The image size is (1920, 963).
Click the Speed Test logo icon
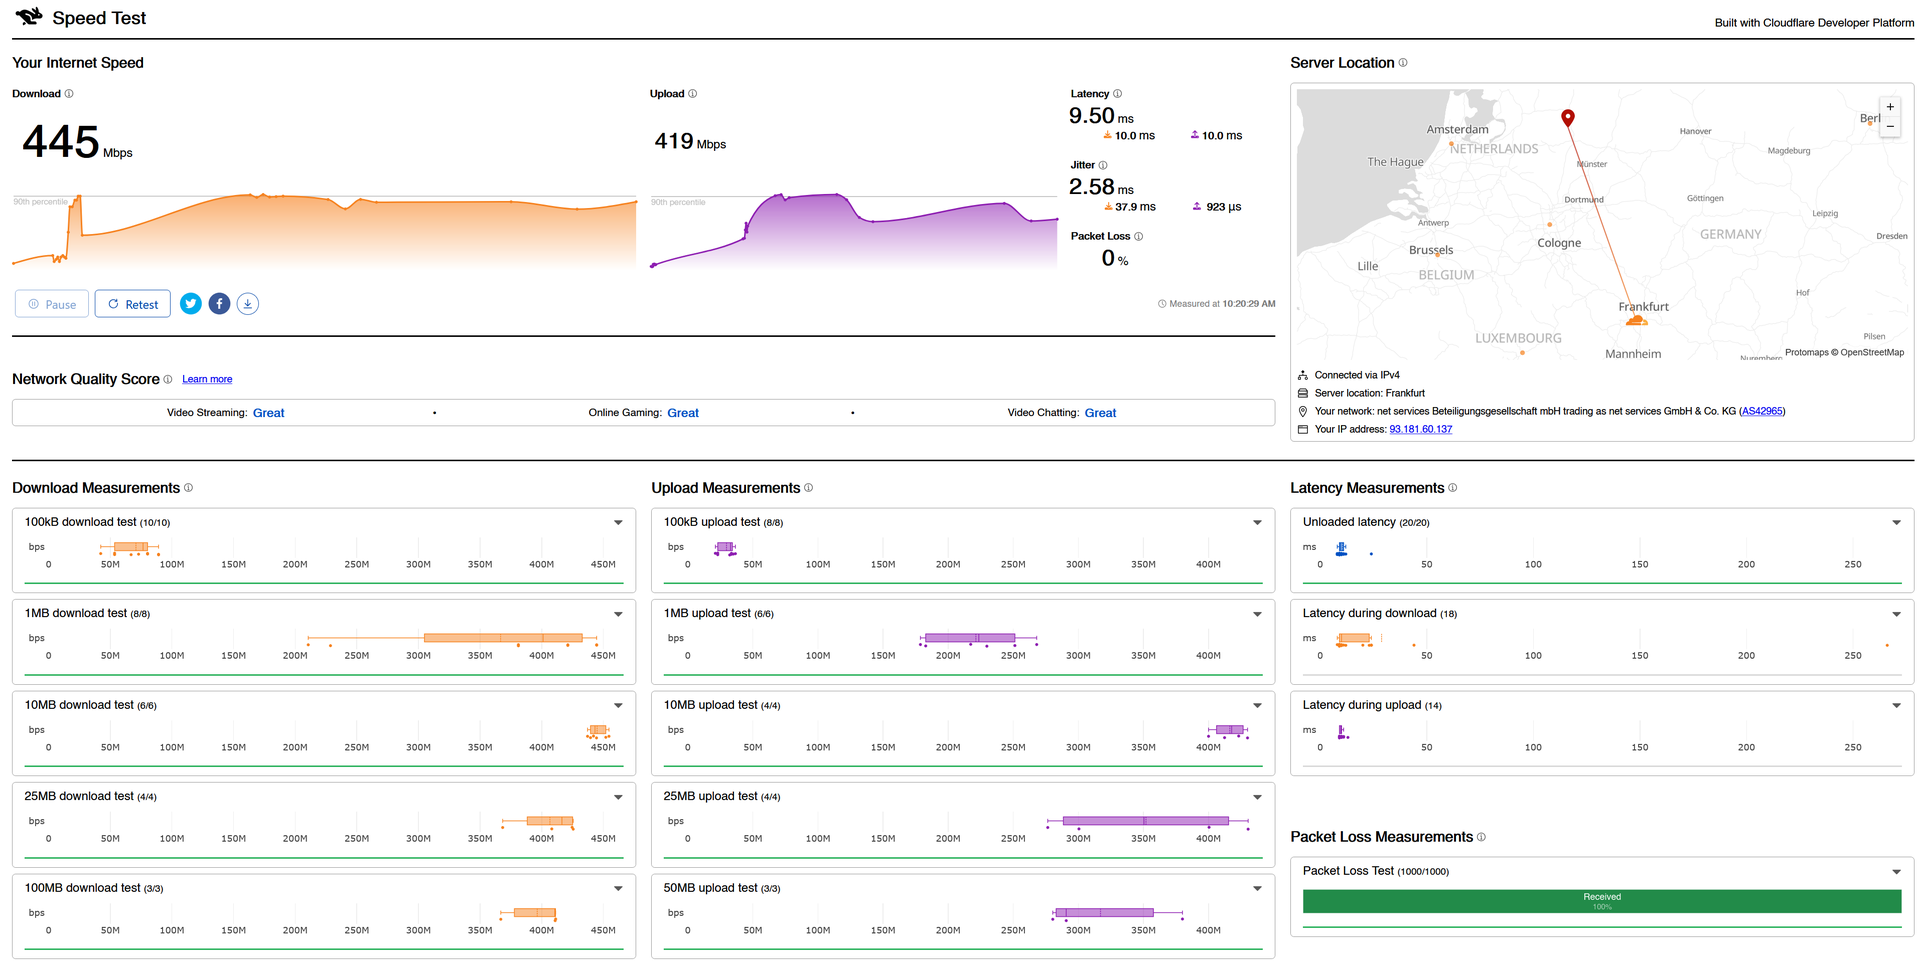tap(29, 16)
